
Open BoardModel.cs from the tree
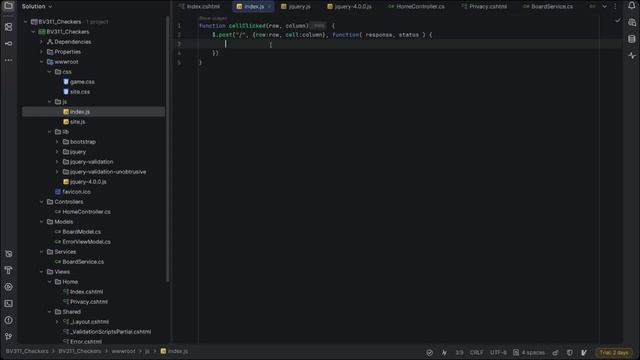pos(78,232)
